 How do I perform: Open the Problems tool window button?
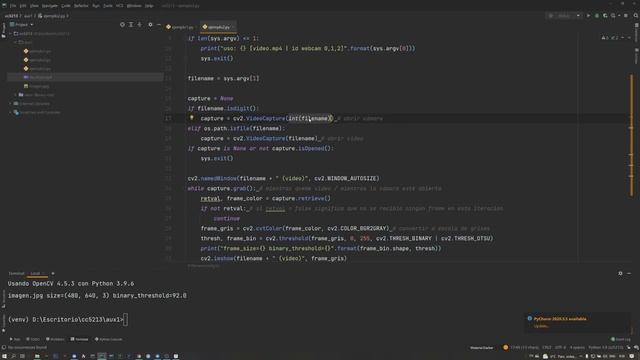pyautogui.click(x=55, y=339)
